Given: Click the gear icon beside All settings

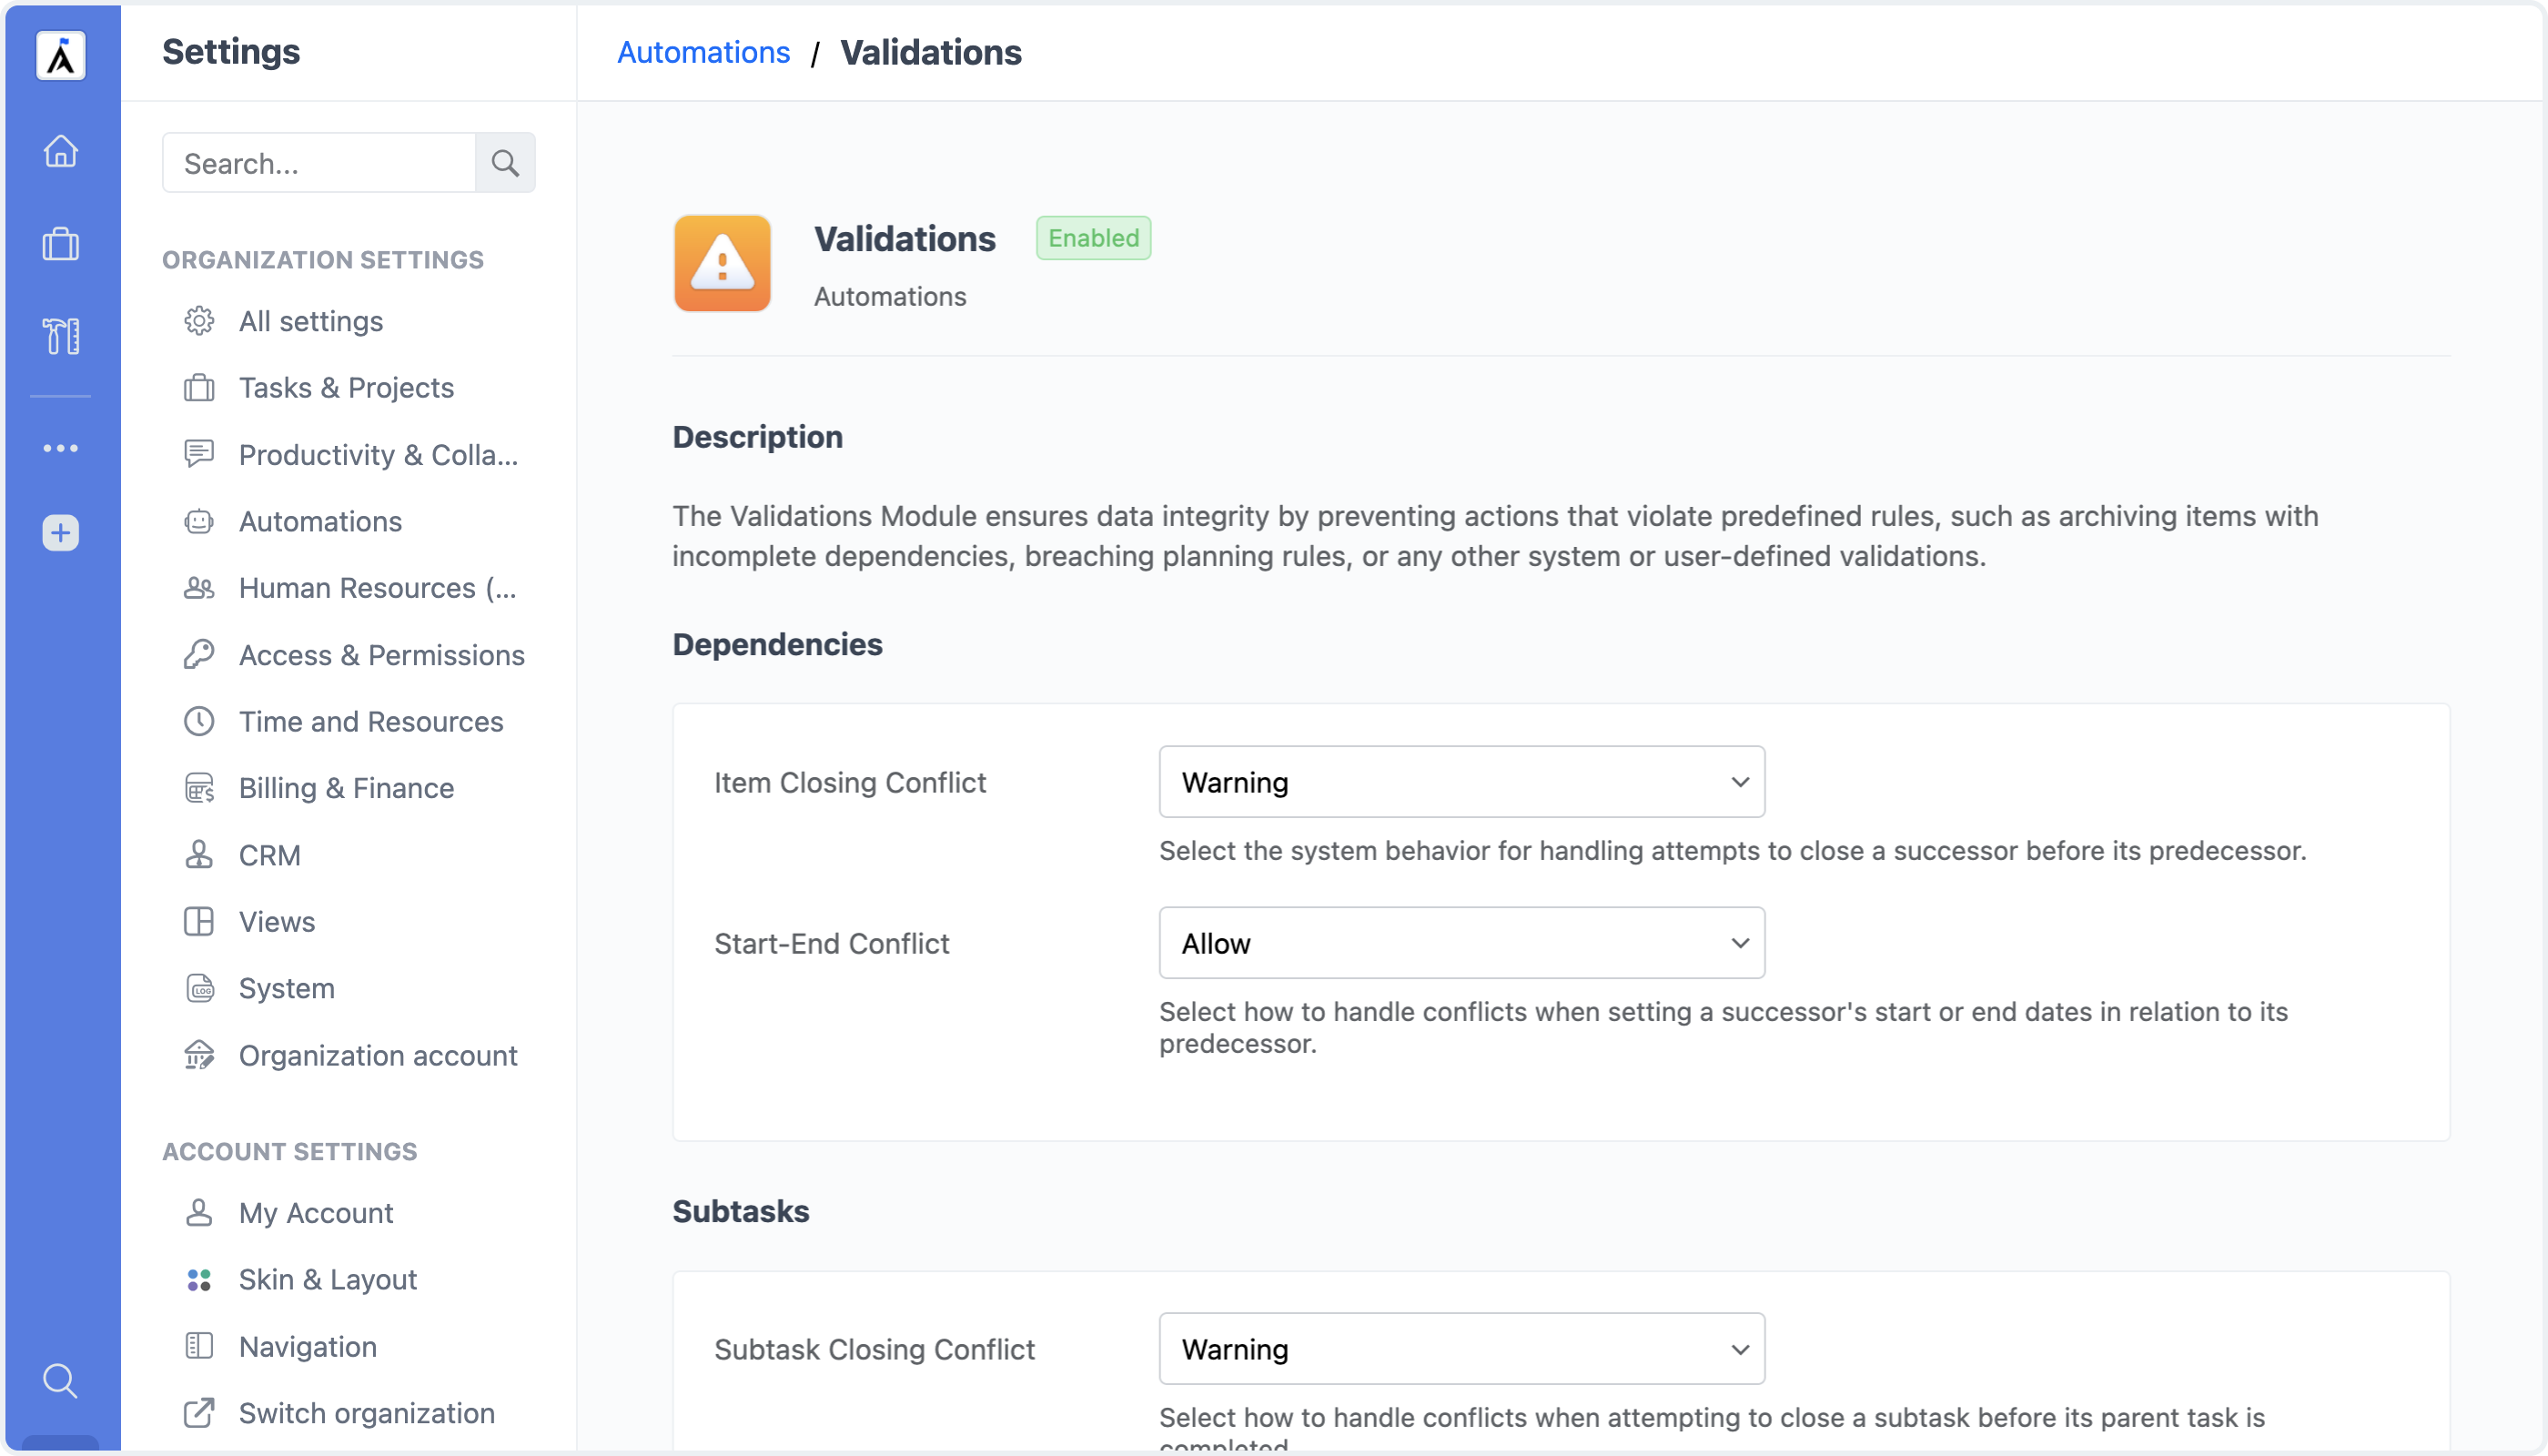Looking at the screenshot, I should pos(199,321).
